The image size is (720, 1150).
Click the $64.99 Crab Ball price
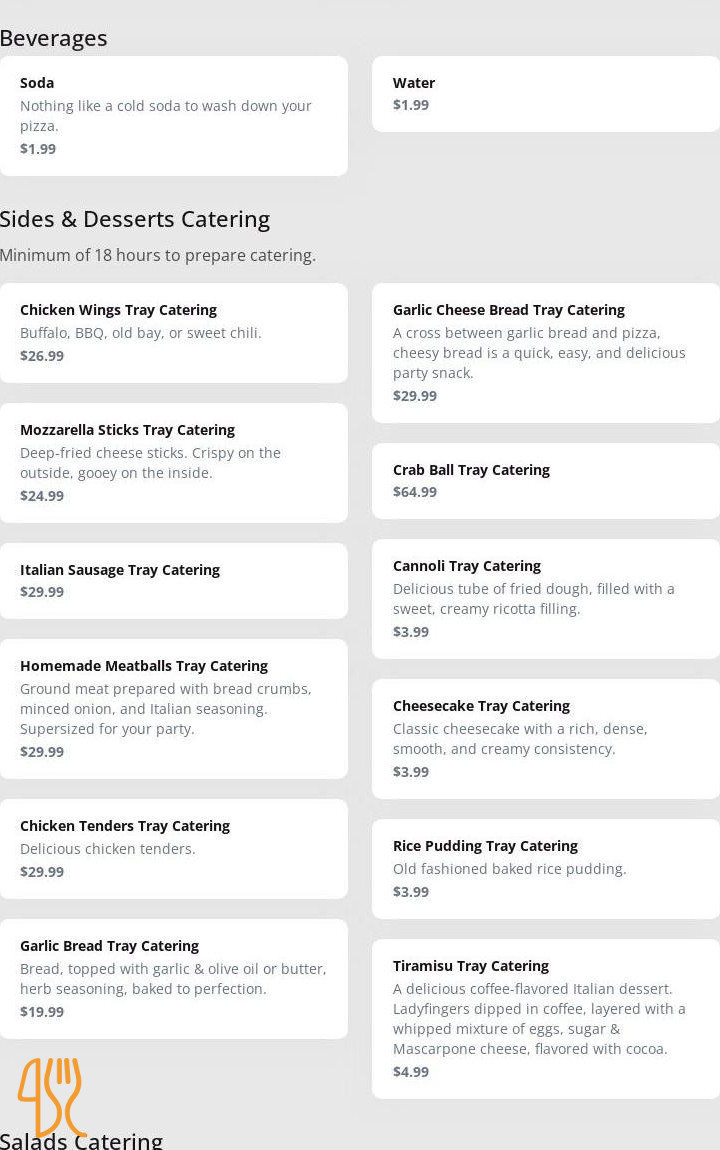click(x=415, y=492)
